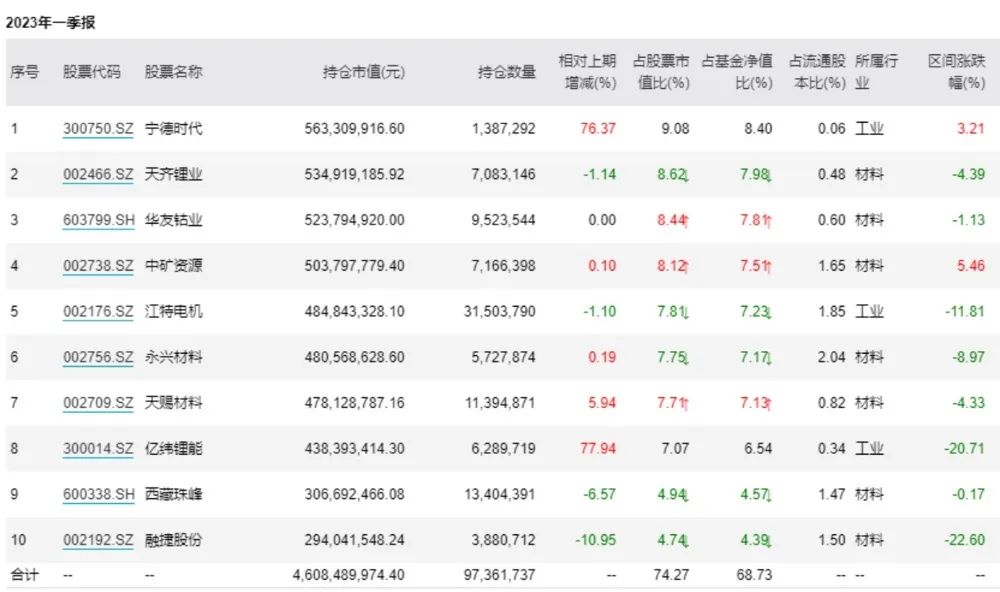The width and height of the screenshot is (1000, 592).
Task: Click holding value 438,393,414.30
Action: pos(355,448)
